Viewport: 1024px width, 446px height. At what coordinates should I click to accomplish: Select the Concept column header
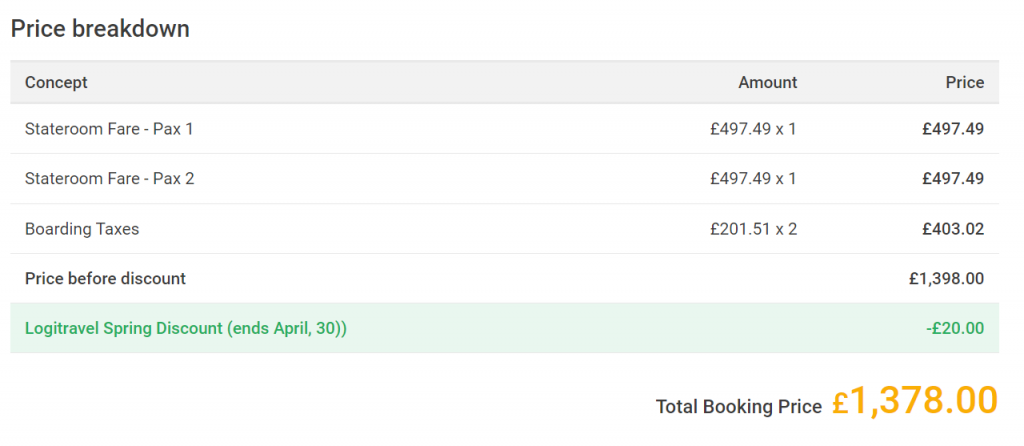(56, 82)
